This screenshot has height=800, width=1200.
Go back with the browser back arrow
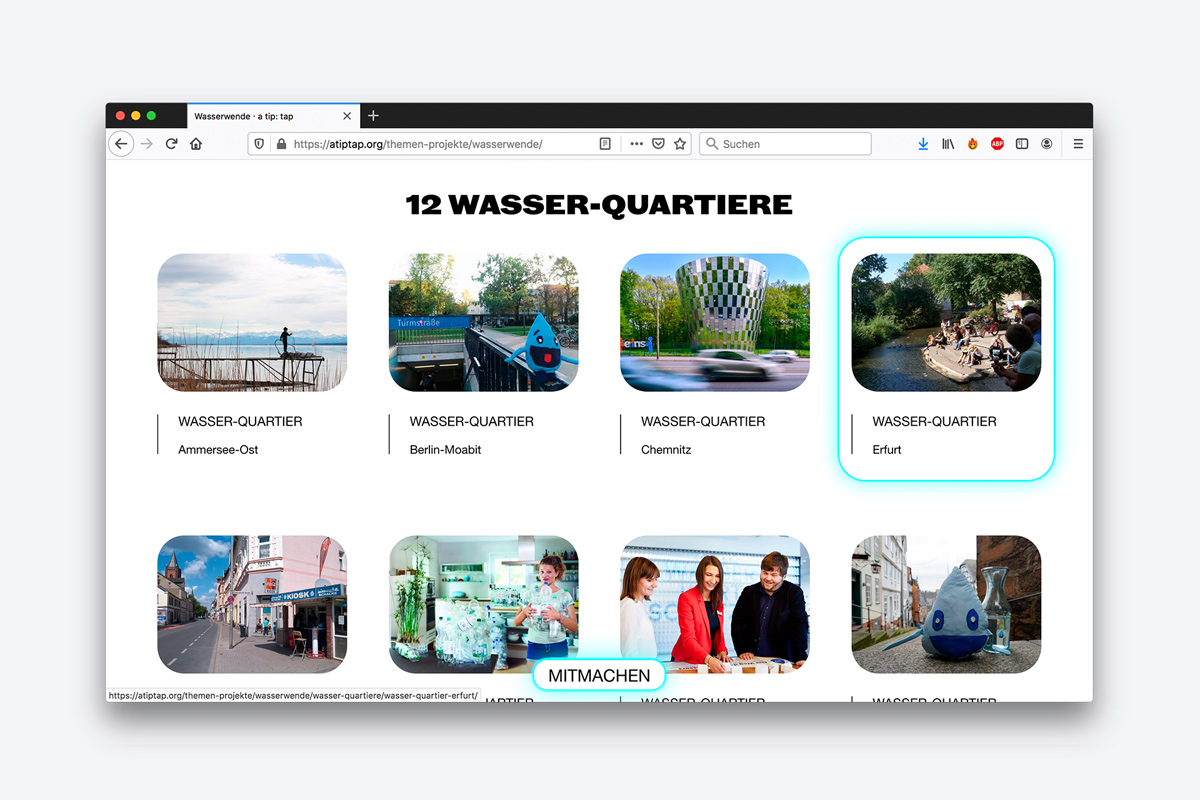121,144
